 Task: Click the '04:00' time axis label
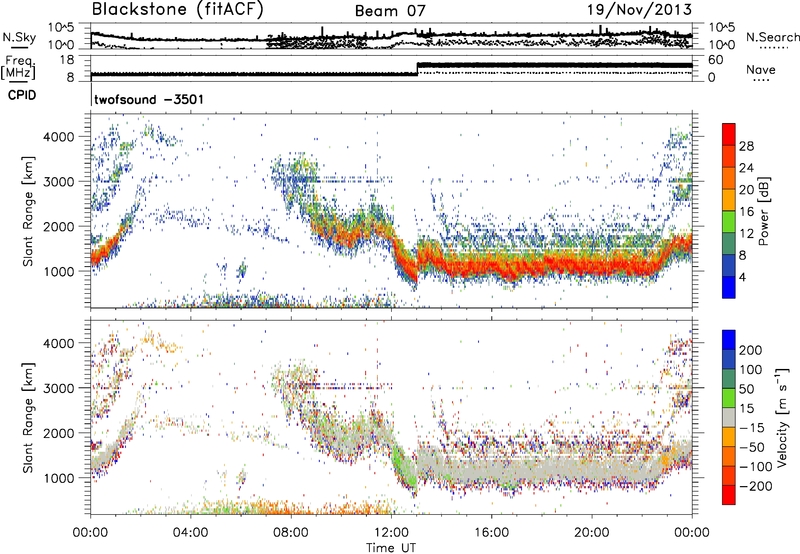(191, 532)
